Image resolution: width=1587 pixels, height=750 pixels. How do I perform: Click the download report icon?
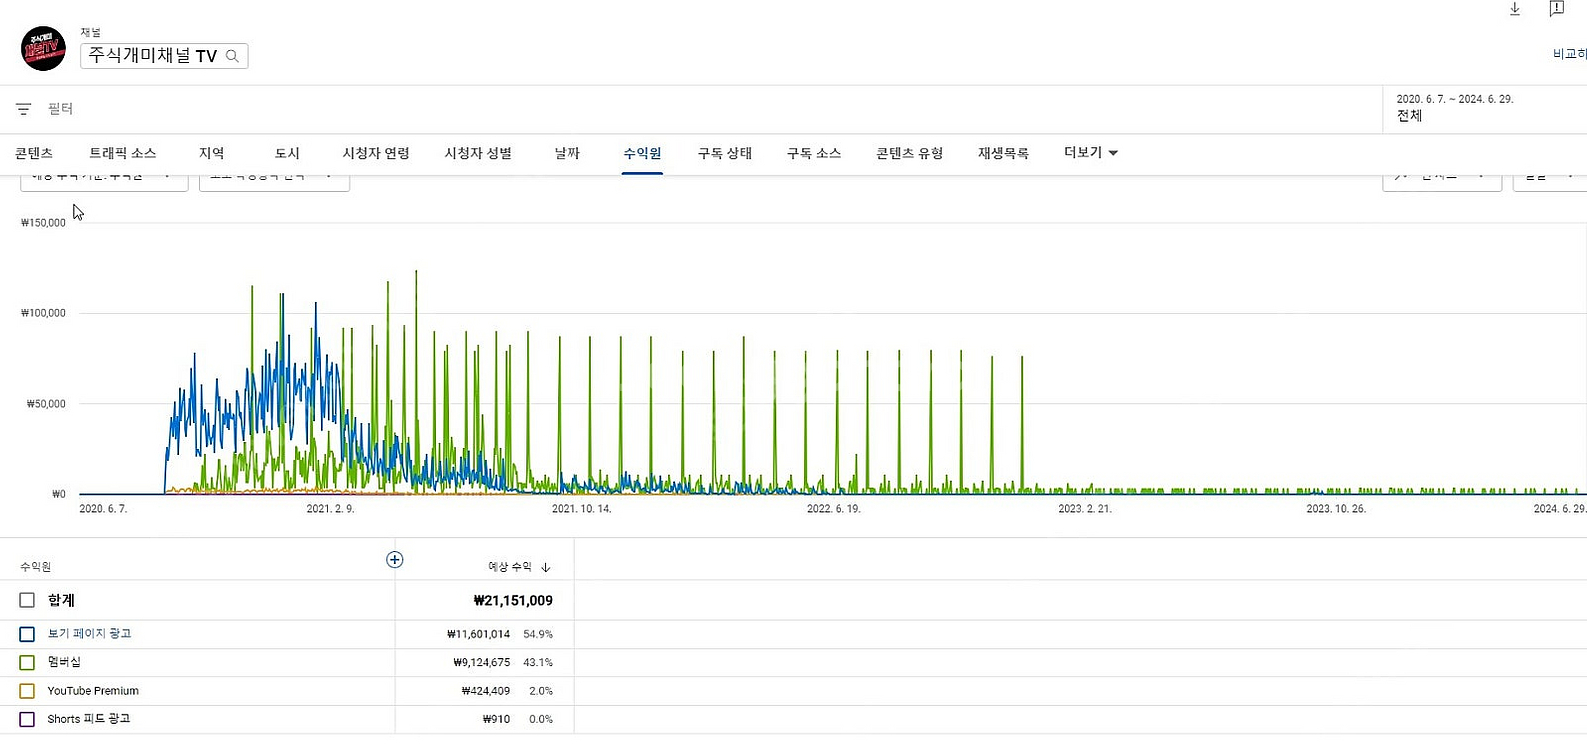point(1514,9)
